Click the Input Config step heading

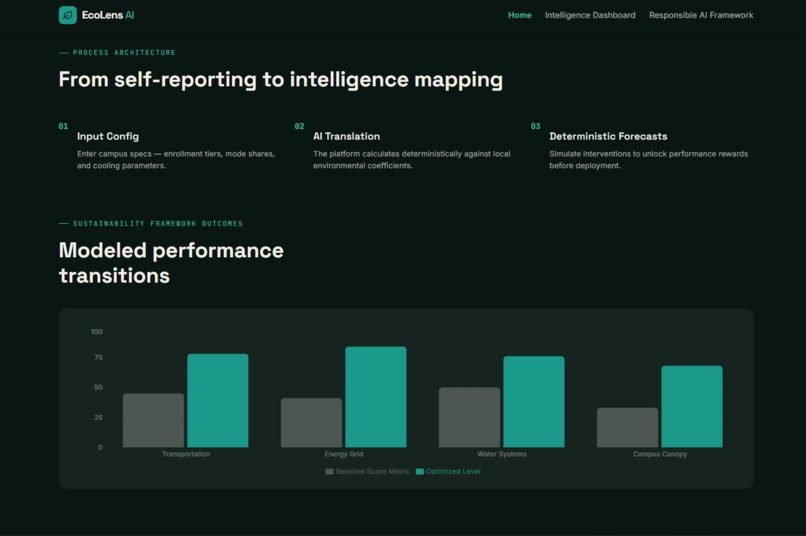108,136
